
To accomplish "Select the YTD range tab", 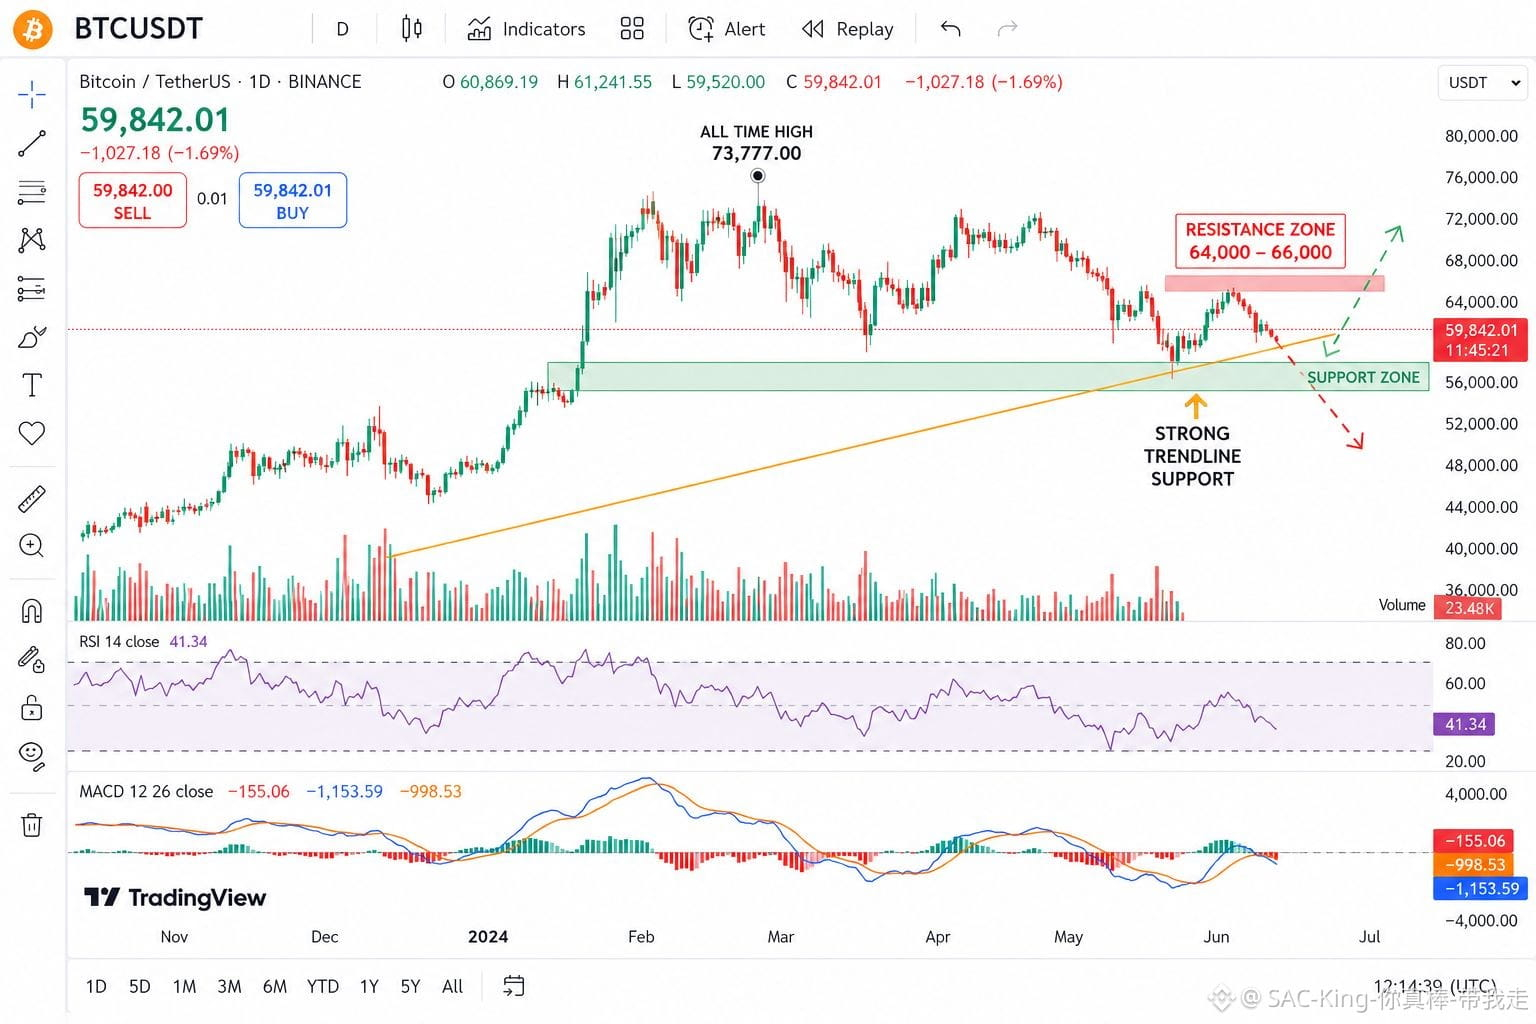I will (x=322, y=987).
